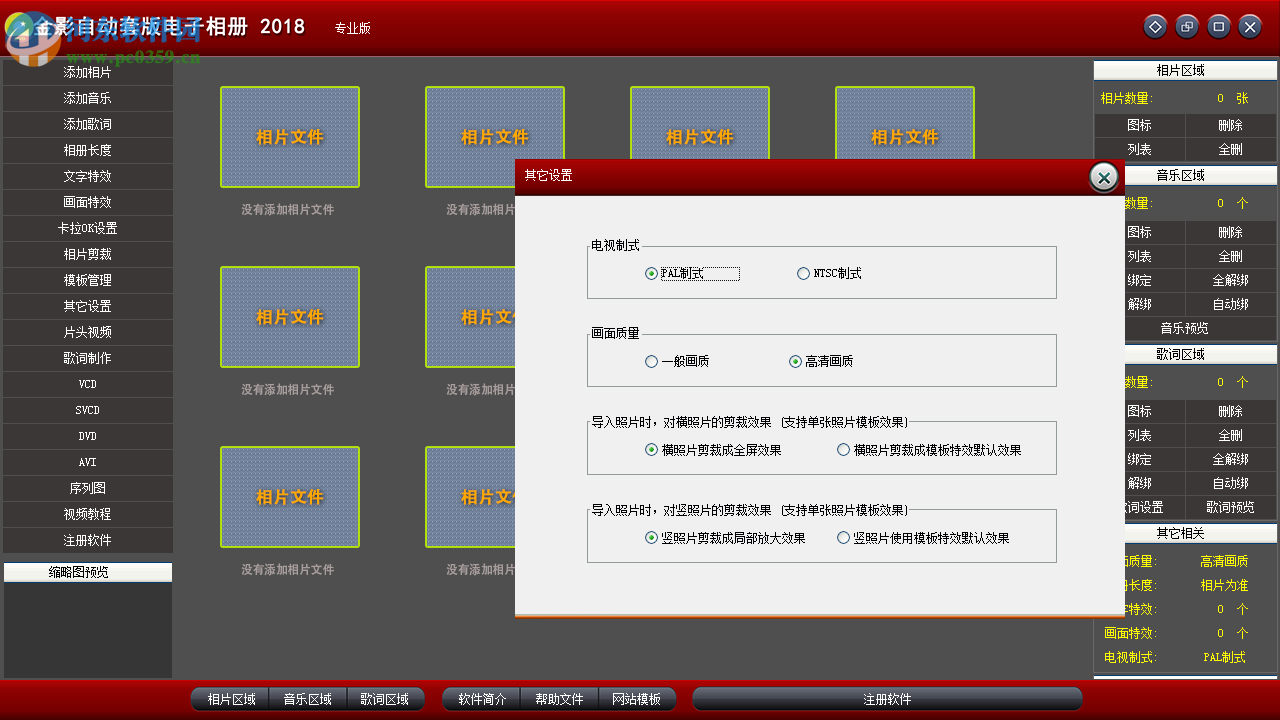
Task: Click the PAL制式 value in 其它相关 panel
Action: [x=1224, y=657]
